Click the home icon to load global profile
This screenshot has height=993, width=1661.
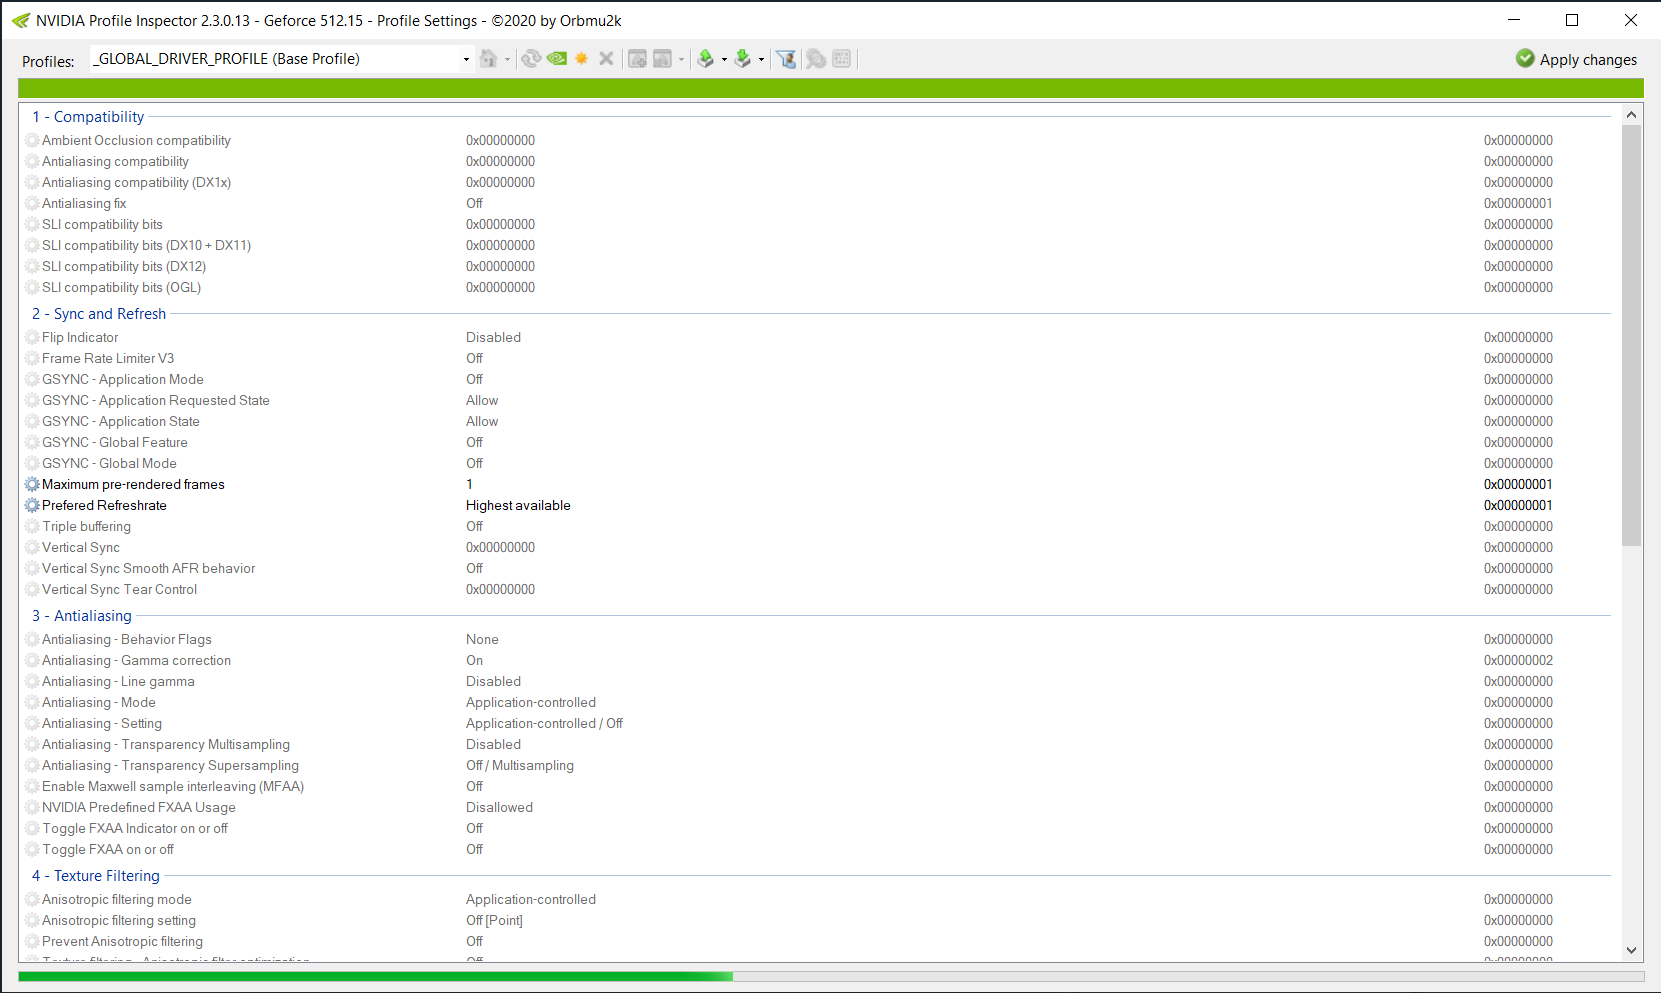(488, 59)
